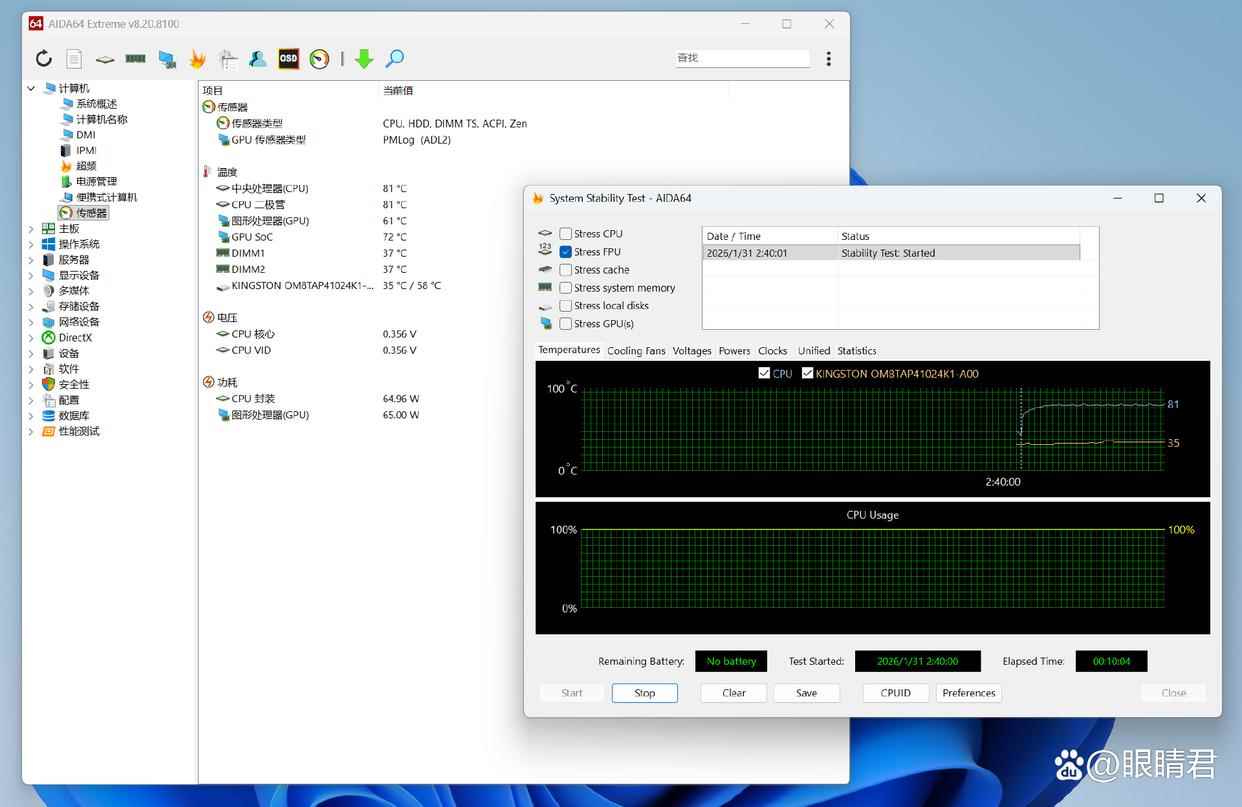1242x807 pixels.
Task: Click the flame stability test icon
Action: coord(197,59)
